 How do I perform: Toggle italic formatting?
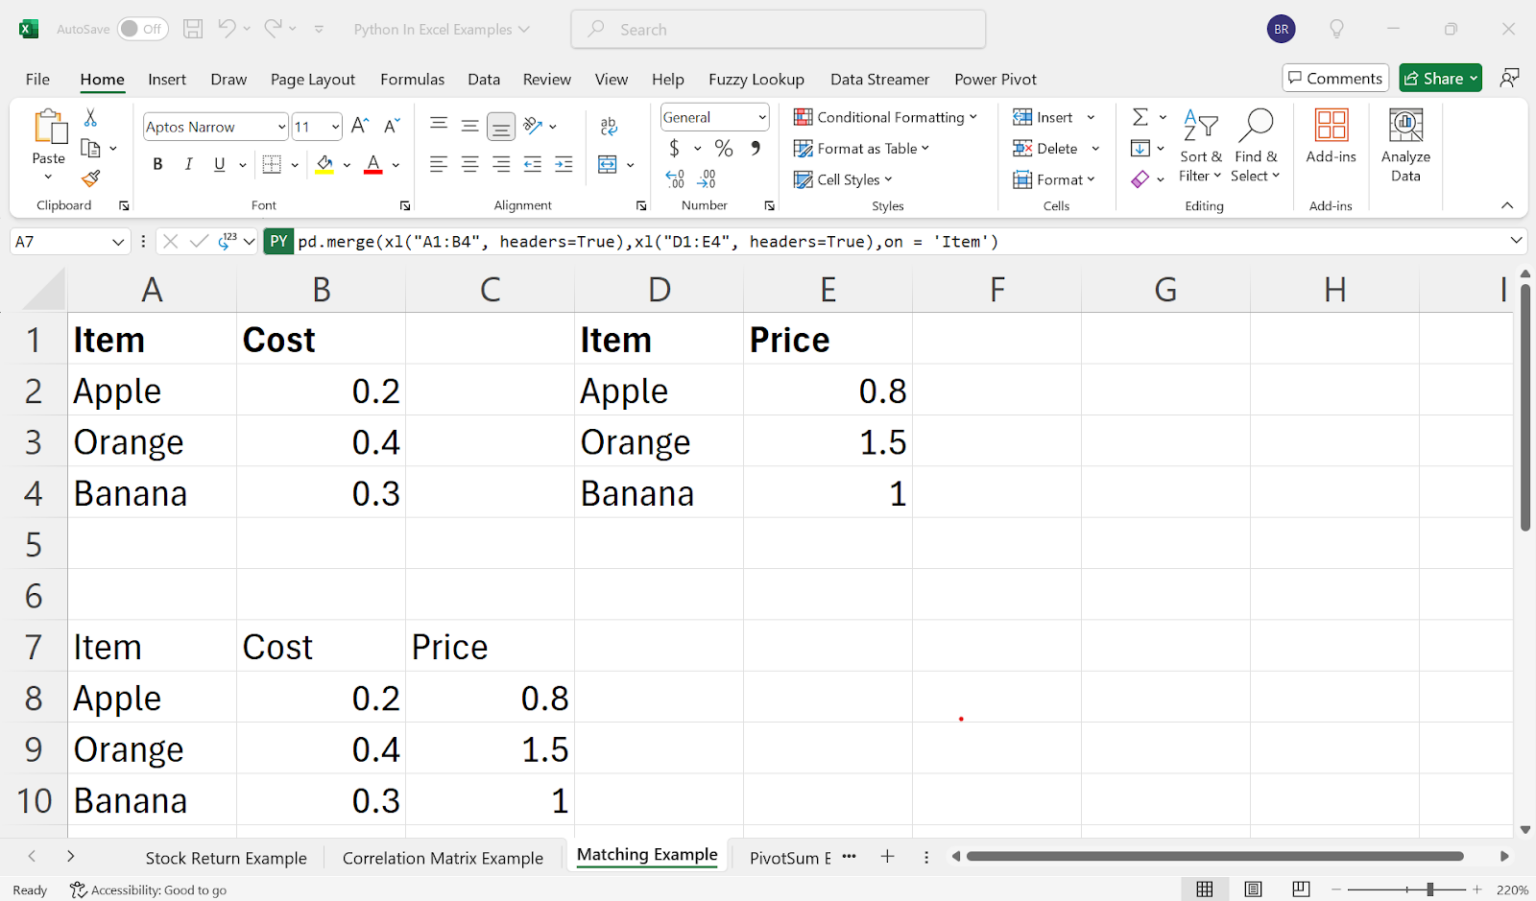[188, 163]
